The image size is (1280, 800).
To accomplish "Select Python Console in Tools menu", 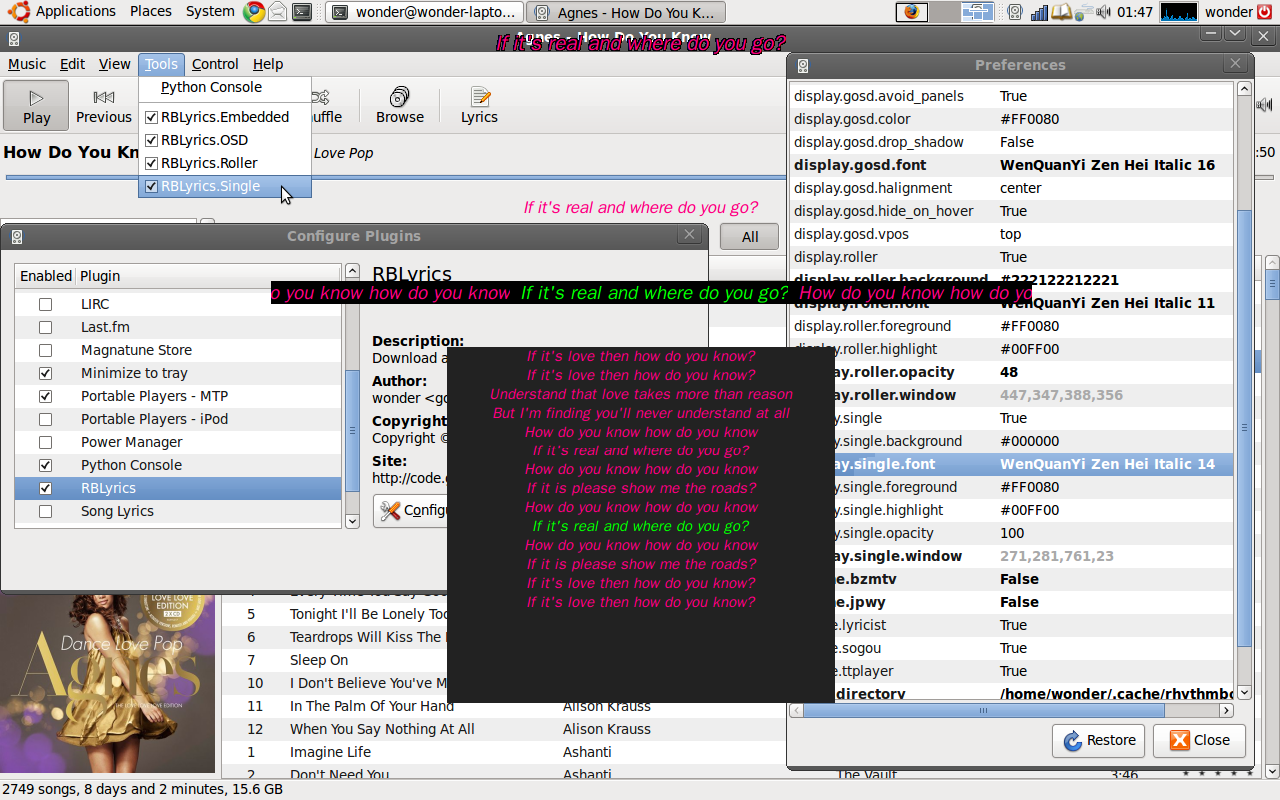I will coord(224,87).
